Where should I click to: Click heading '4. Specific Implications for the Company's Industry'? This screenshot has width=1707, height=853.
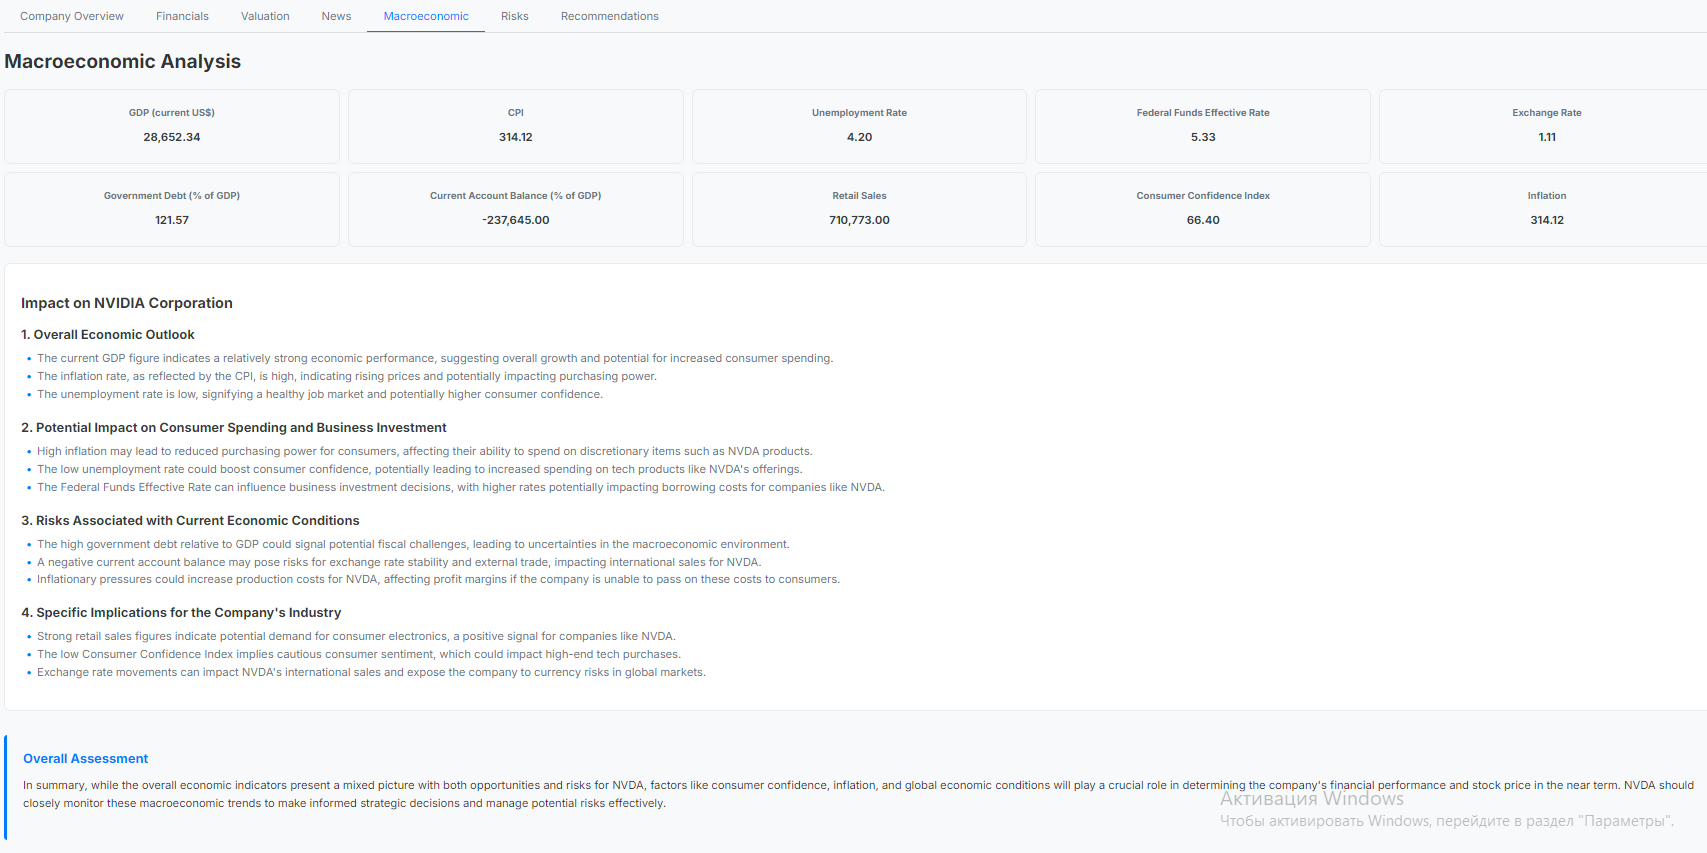(x=181, y=613)
